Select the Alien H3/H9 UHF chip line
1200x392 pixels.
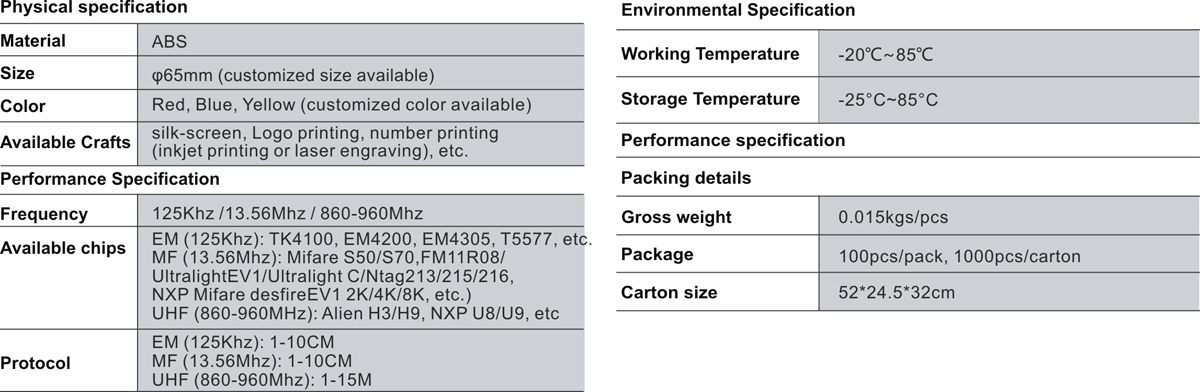(355, 313)
